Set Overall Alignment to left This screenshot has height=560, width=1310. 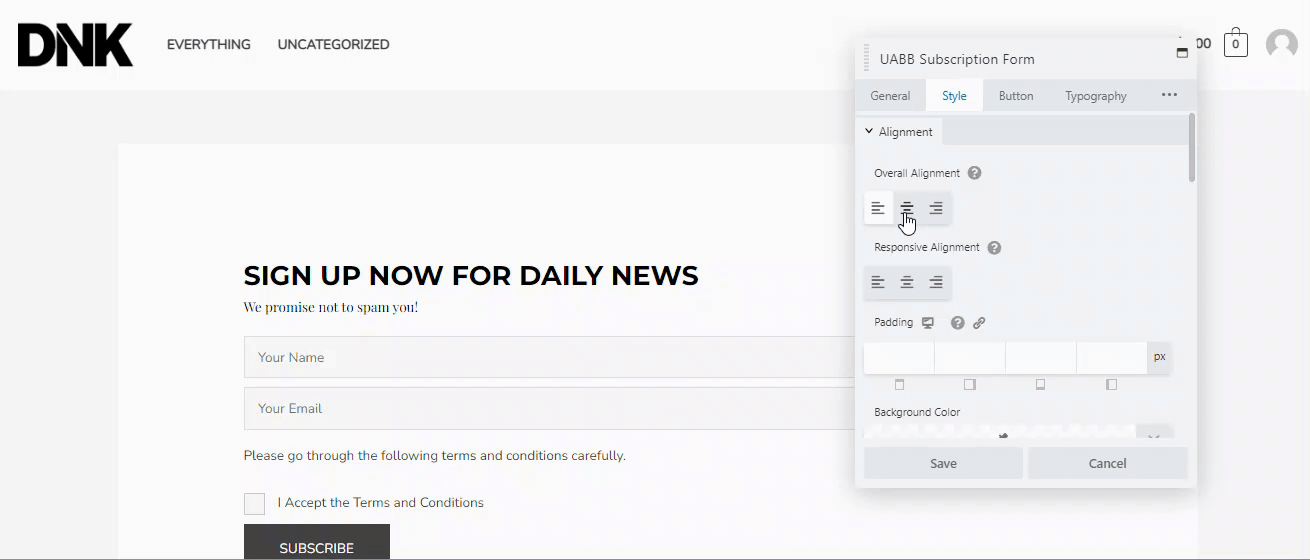point(878,208)
